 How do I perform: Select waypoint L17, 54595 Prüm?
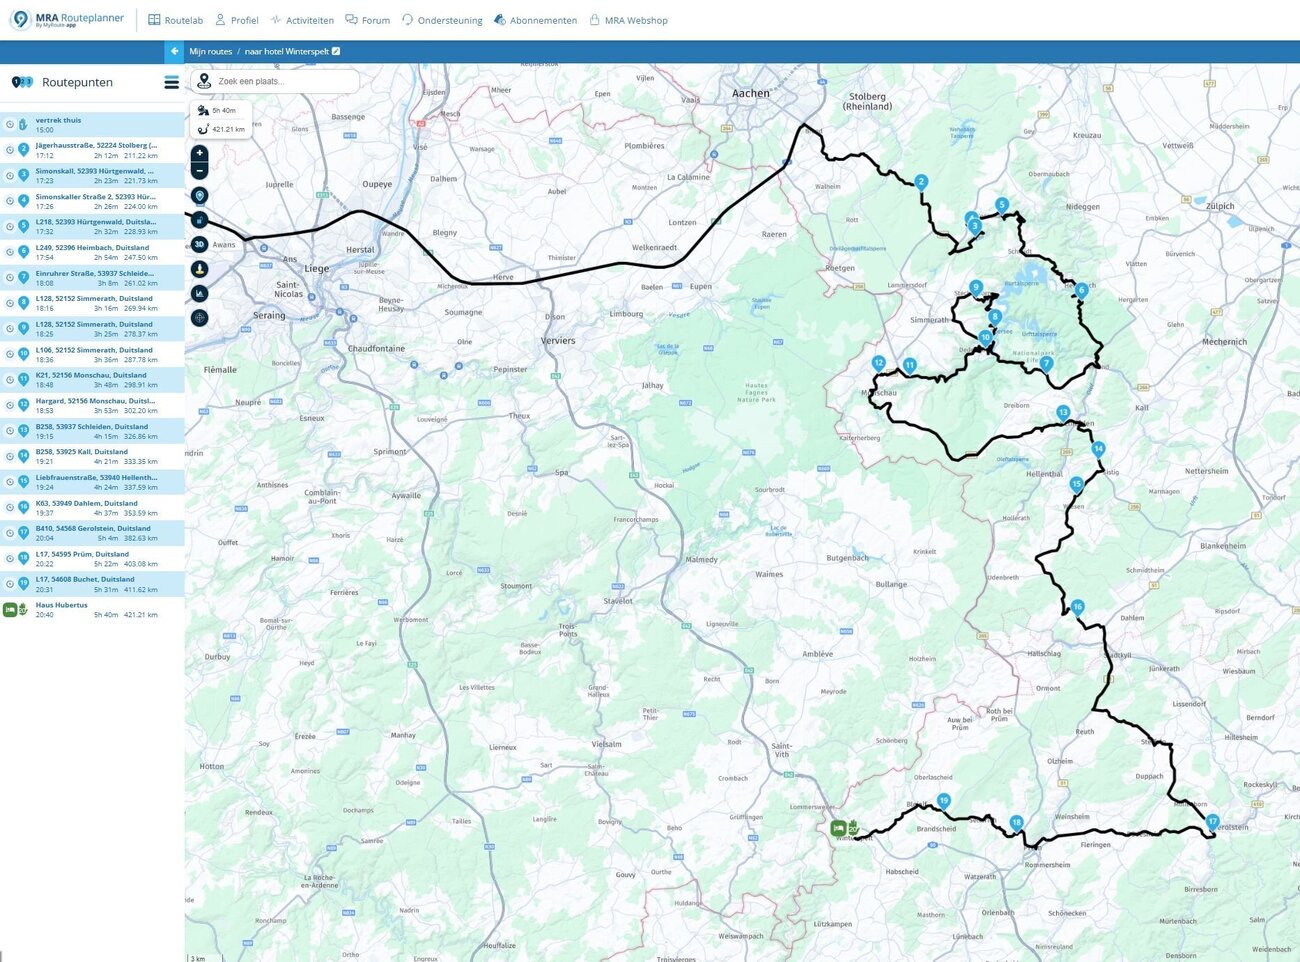tap(92, 558)
